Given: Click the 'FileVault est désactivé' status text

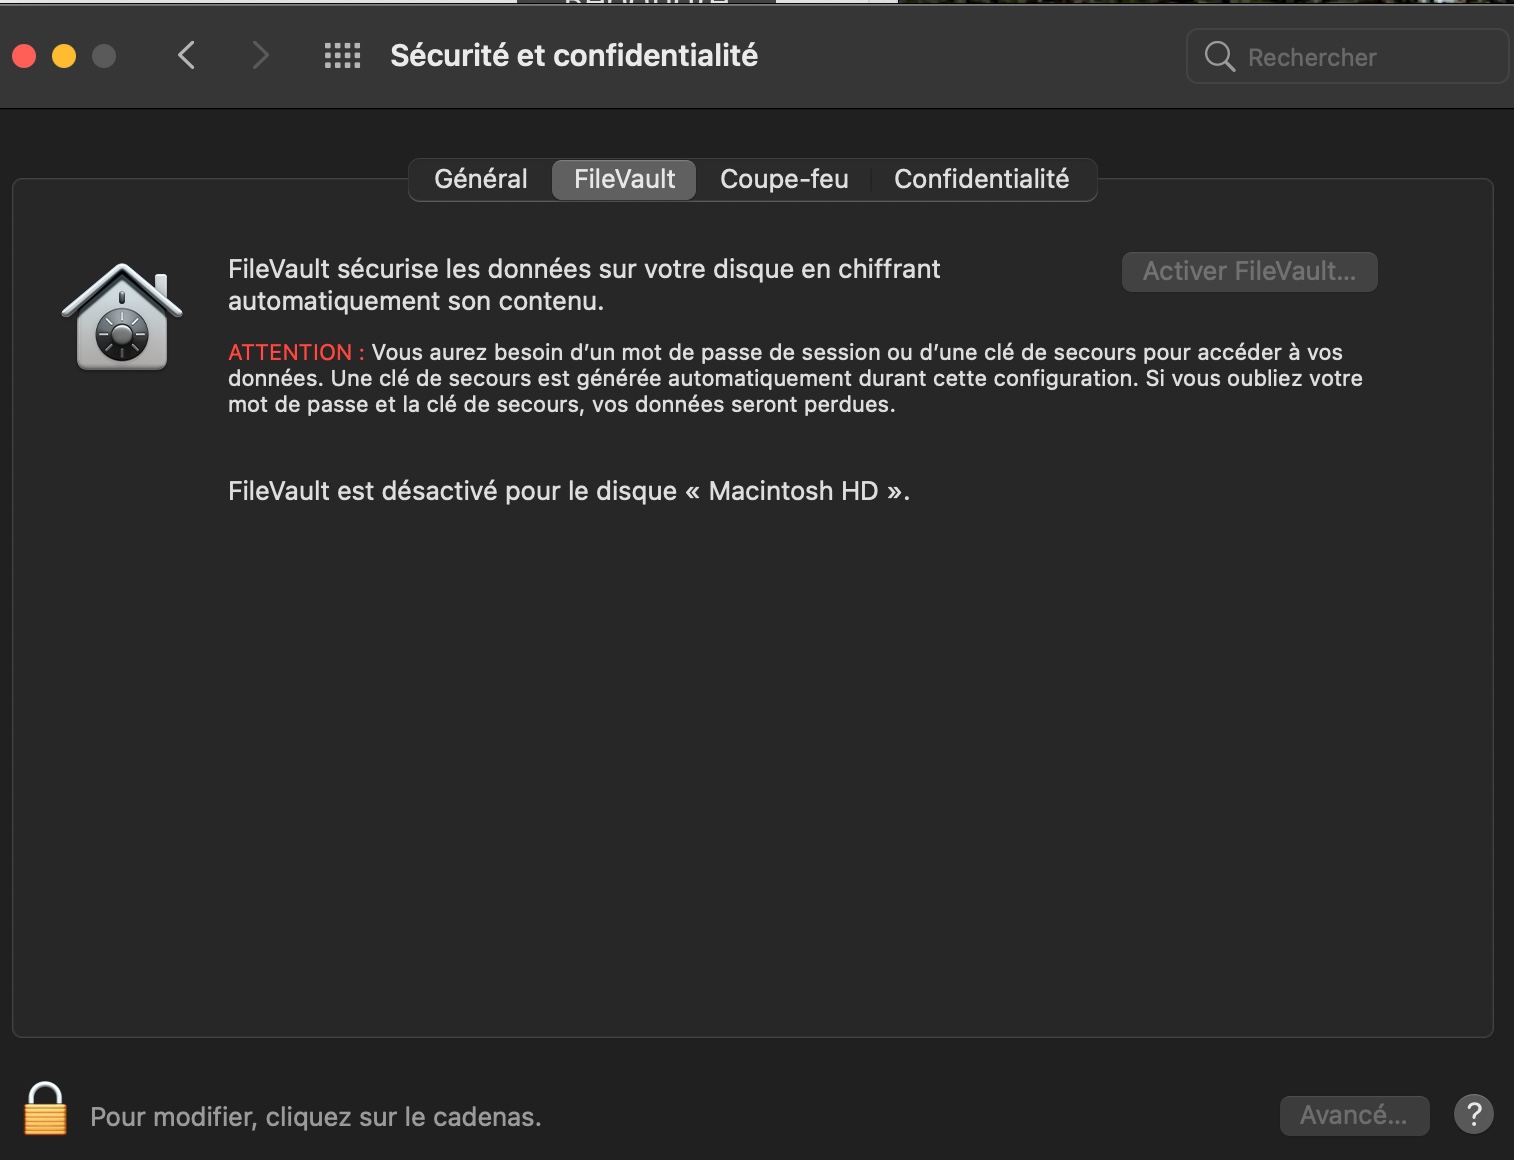Looking at the screenshot, I should point(568,491).
